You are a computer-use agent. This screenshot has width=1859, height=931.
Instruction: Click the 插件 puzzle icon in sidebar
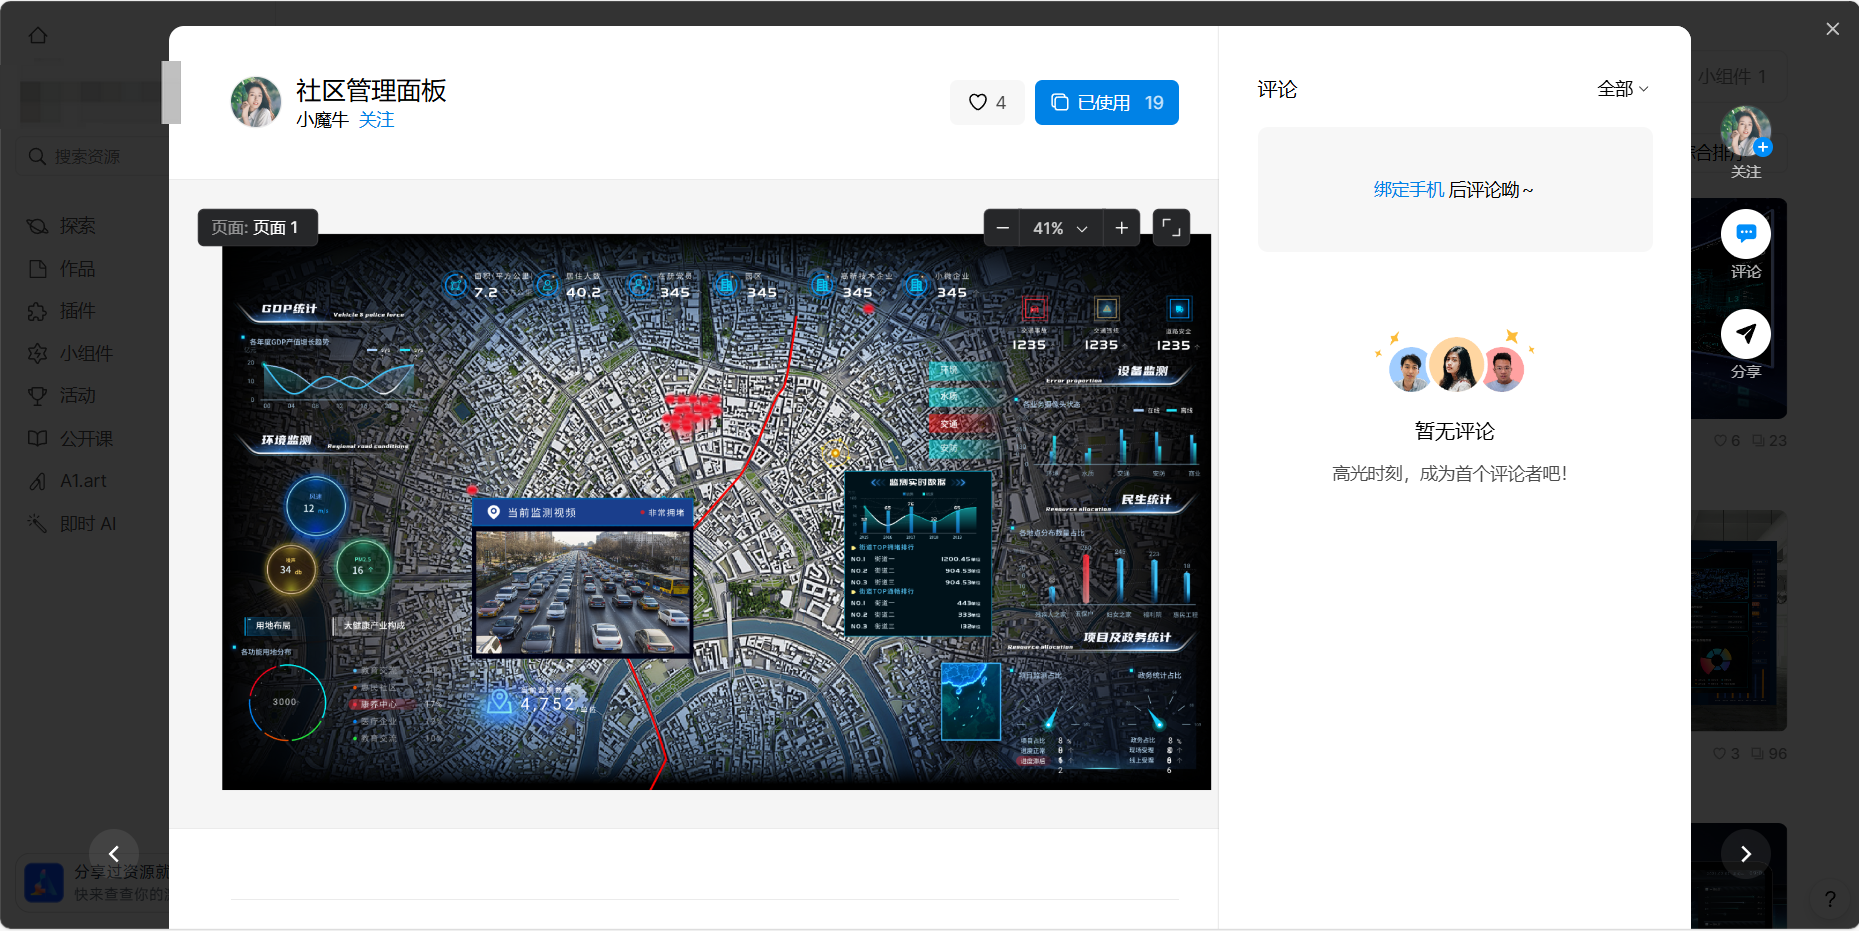coord(38,311)
